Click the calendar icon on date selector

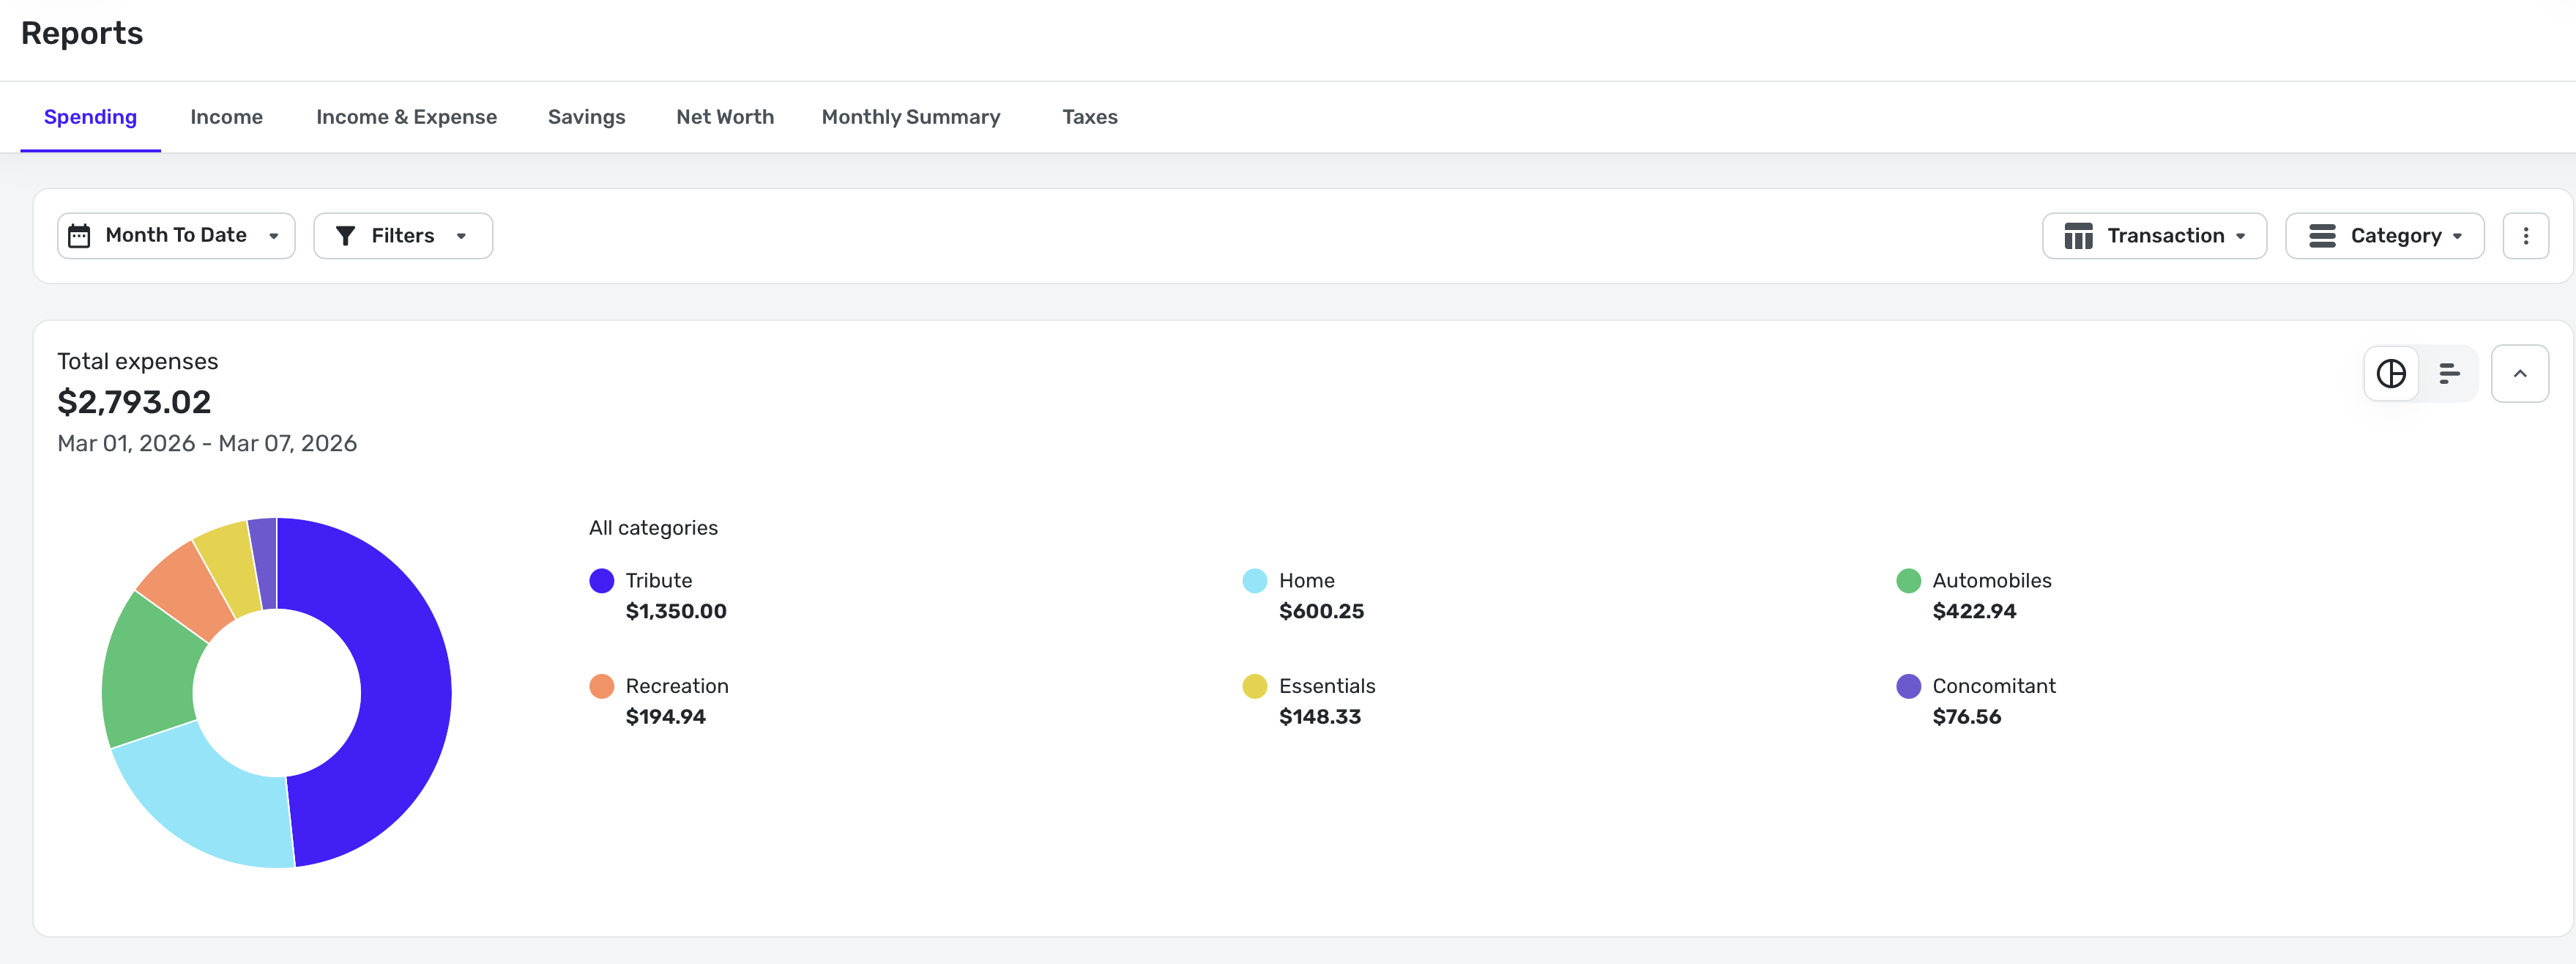pyautogui.click(x=79, y=236)
